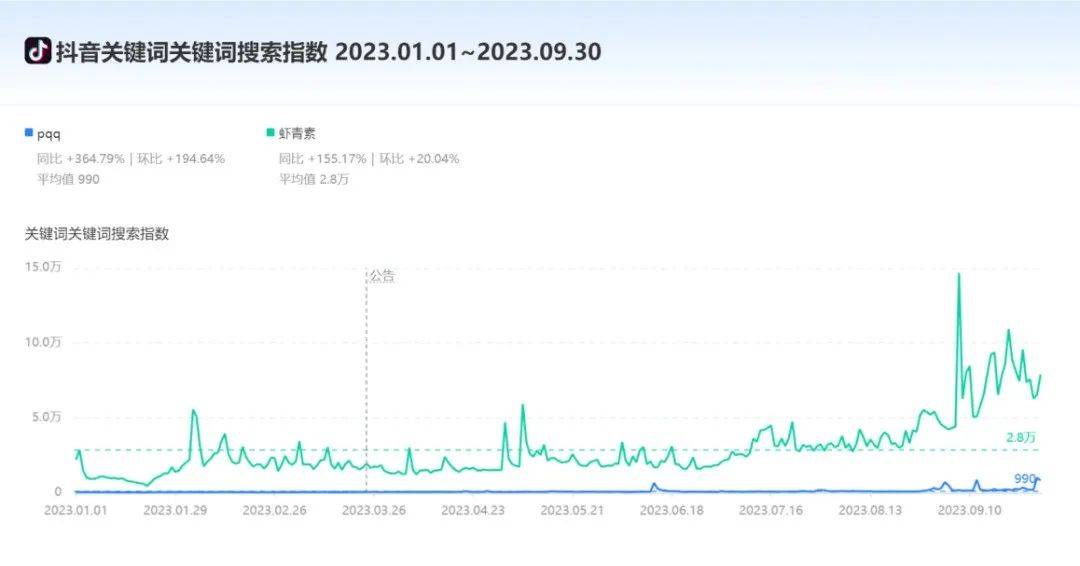
Task: Click the blue pqq legend square
Action: 29,133
